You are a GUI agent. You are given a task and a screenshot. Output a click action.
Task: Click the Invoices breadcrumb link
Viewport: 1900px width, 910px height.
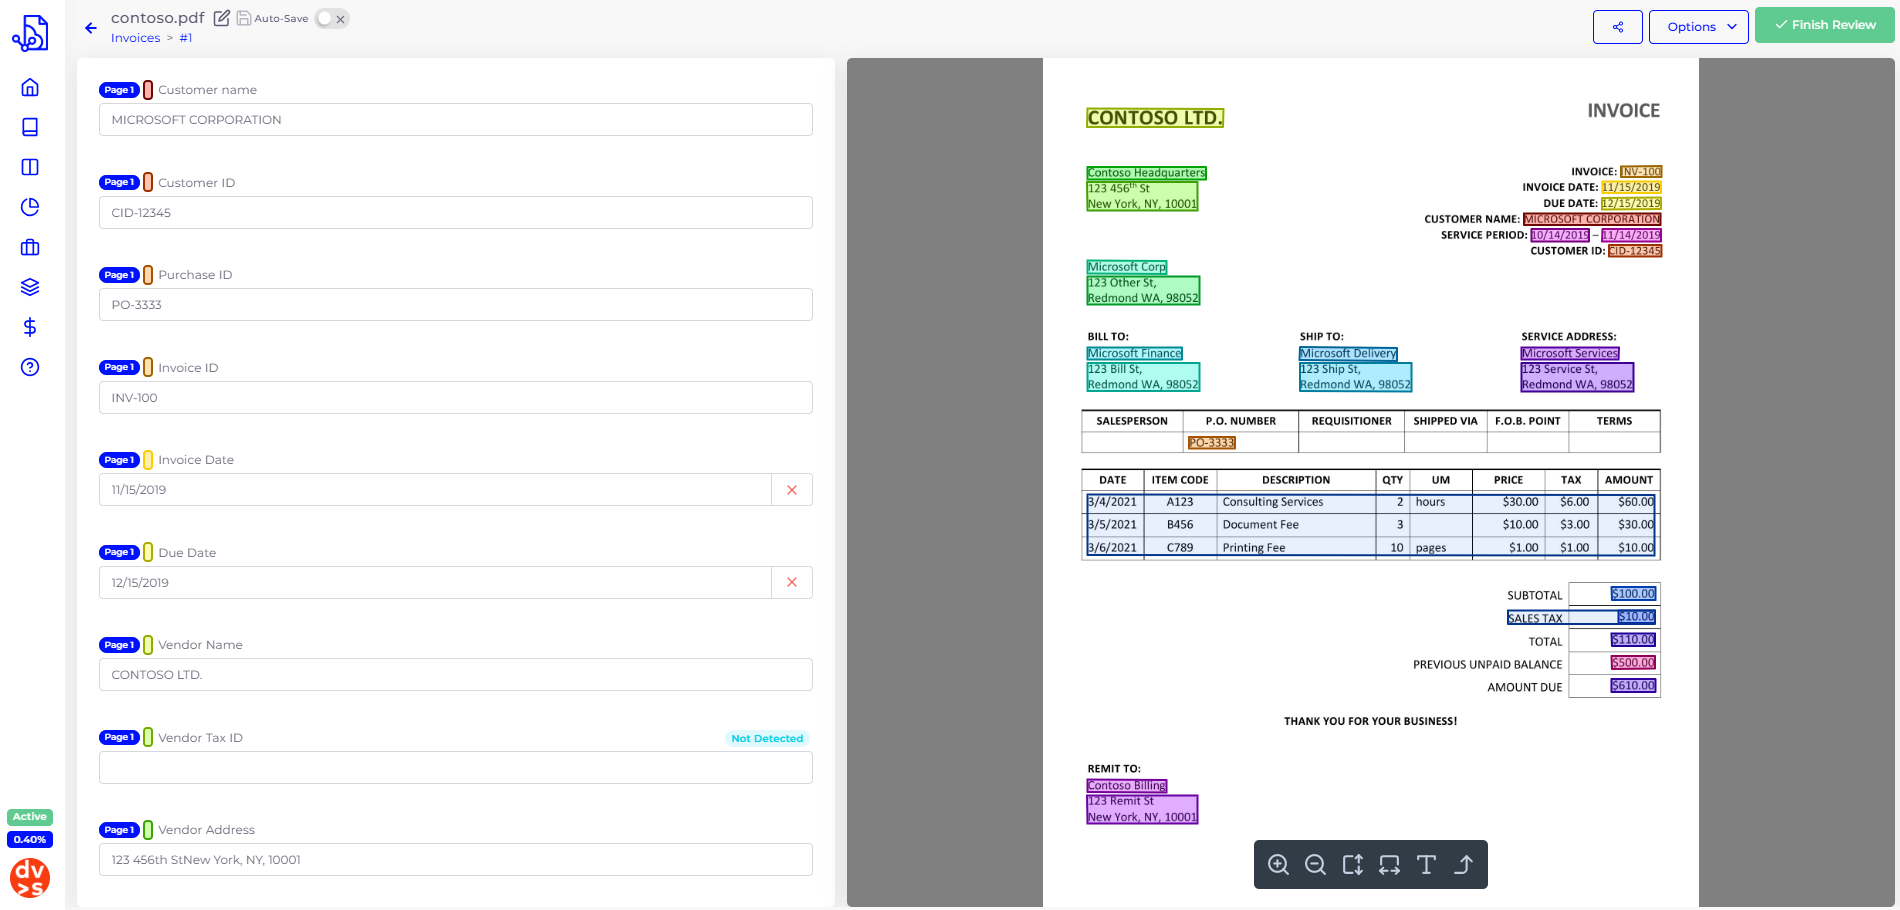pyautogui.click(x=135, y=38)
